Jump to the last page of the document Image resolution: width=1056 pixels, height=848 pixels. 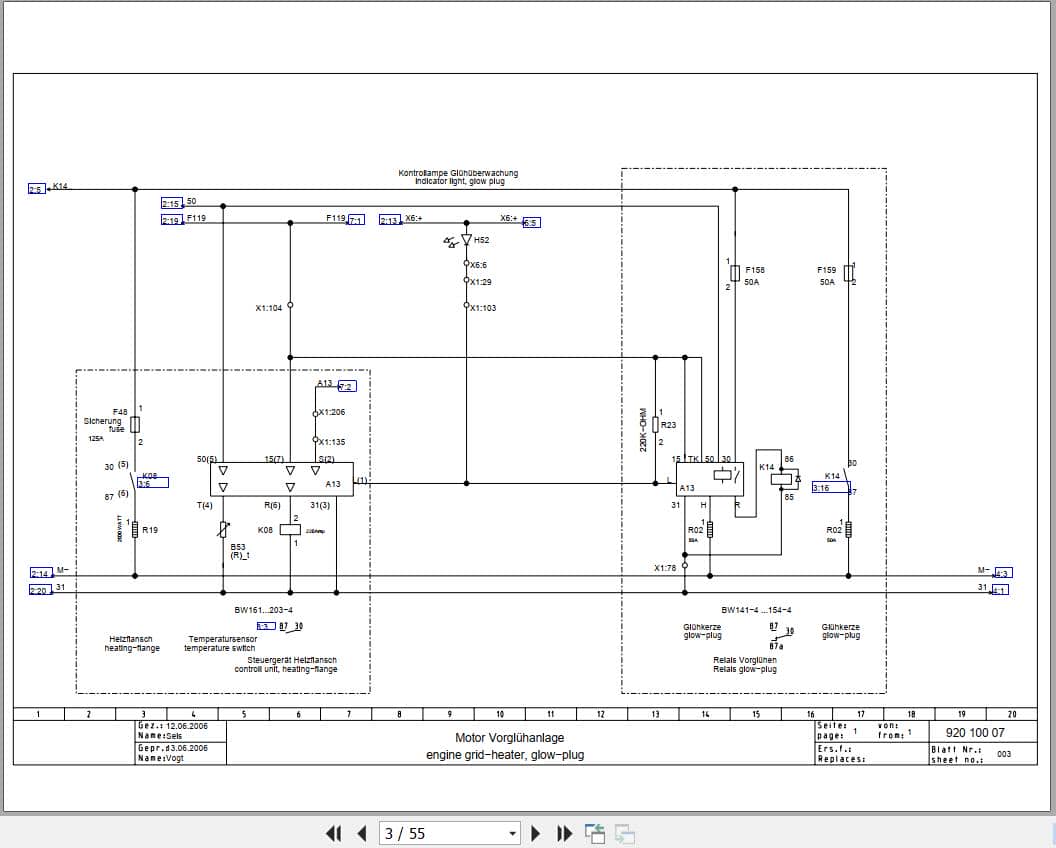click(563, 833)
